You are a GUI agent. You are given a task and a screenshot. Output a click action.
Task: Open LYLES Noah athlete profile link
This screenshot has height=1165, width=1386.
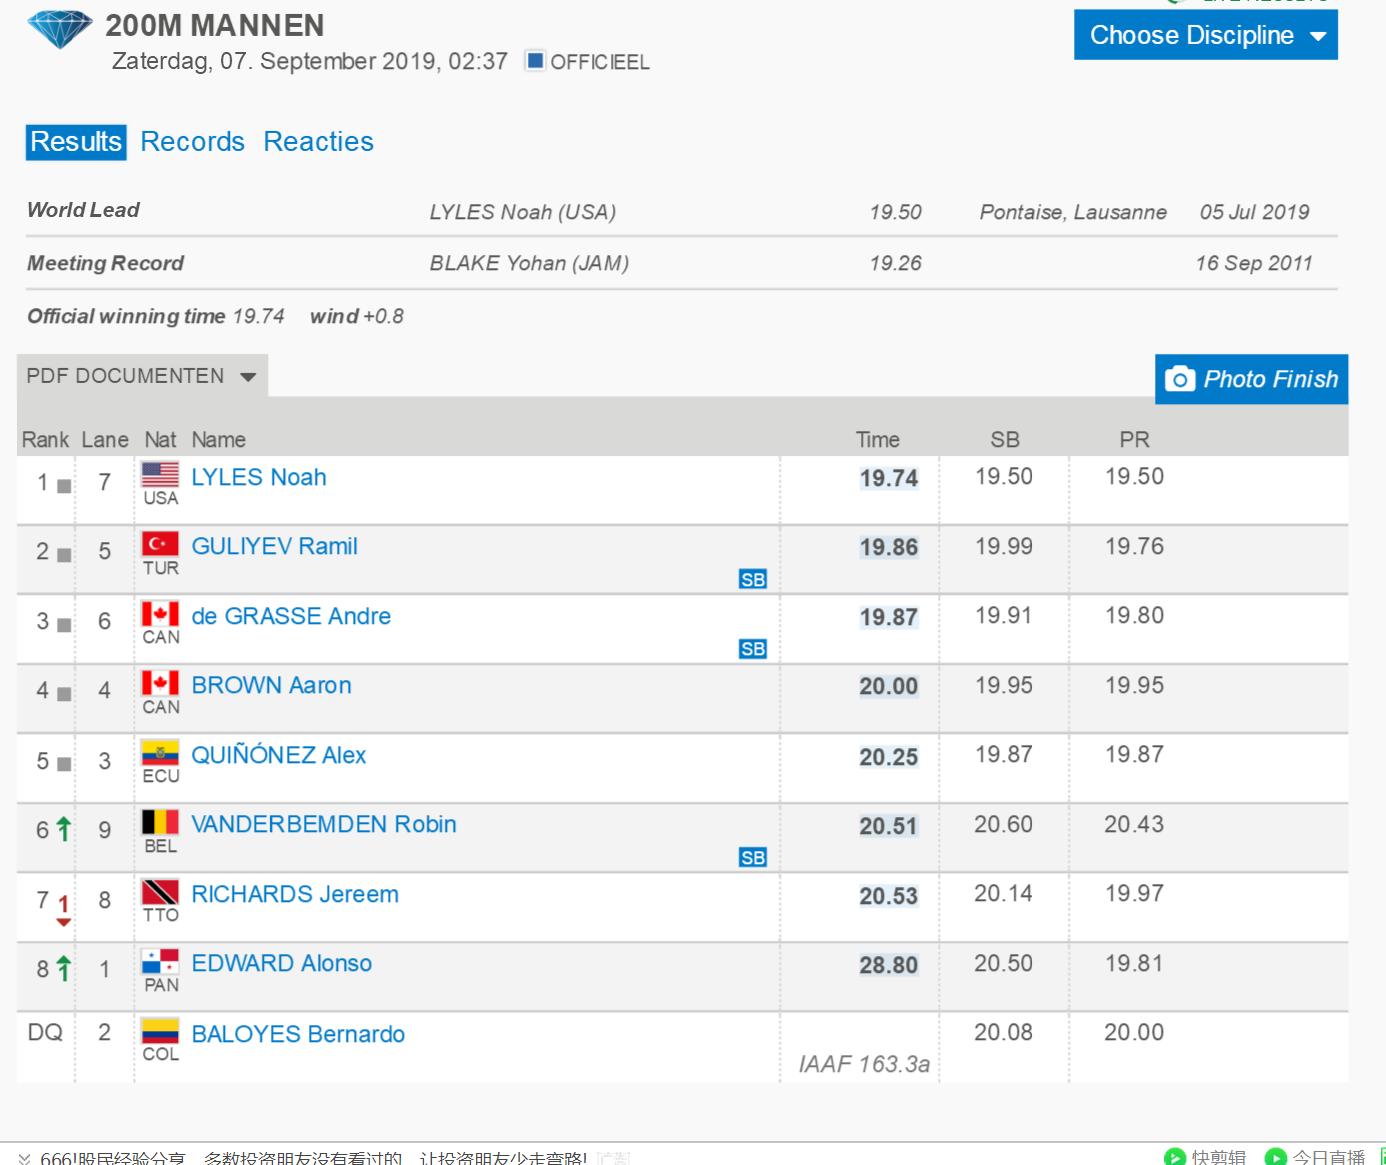(259, 477)
